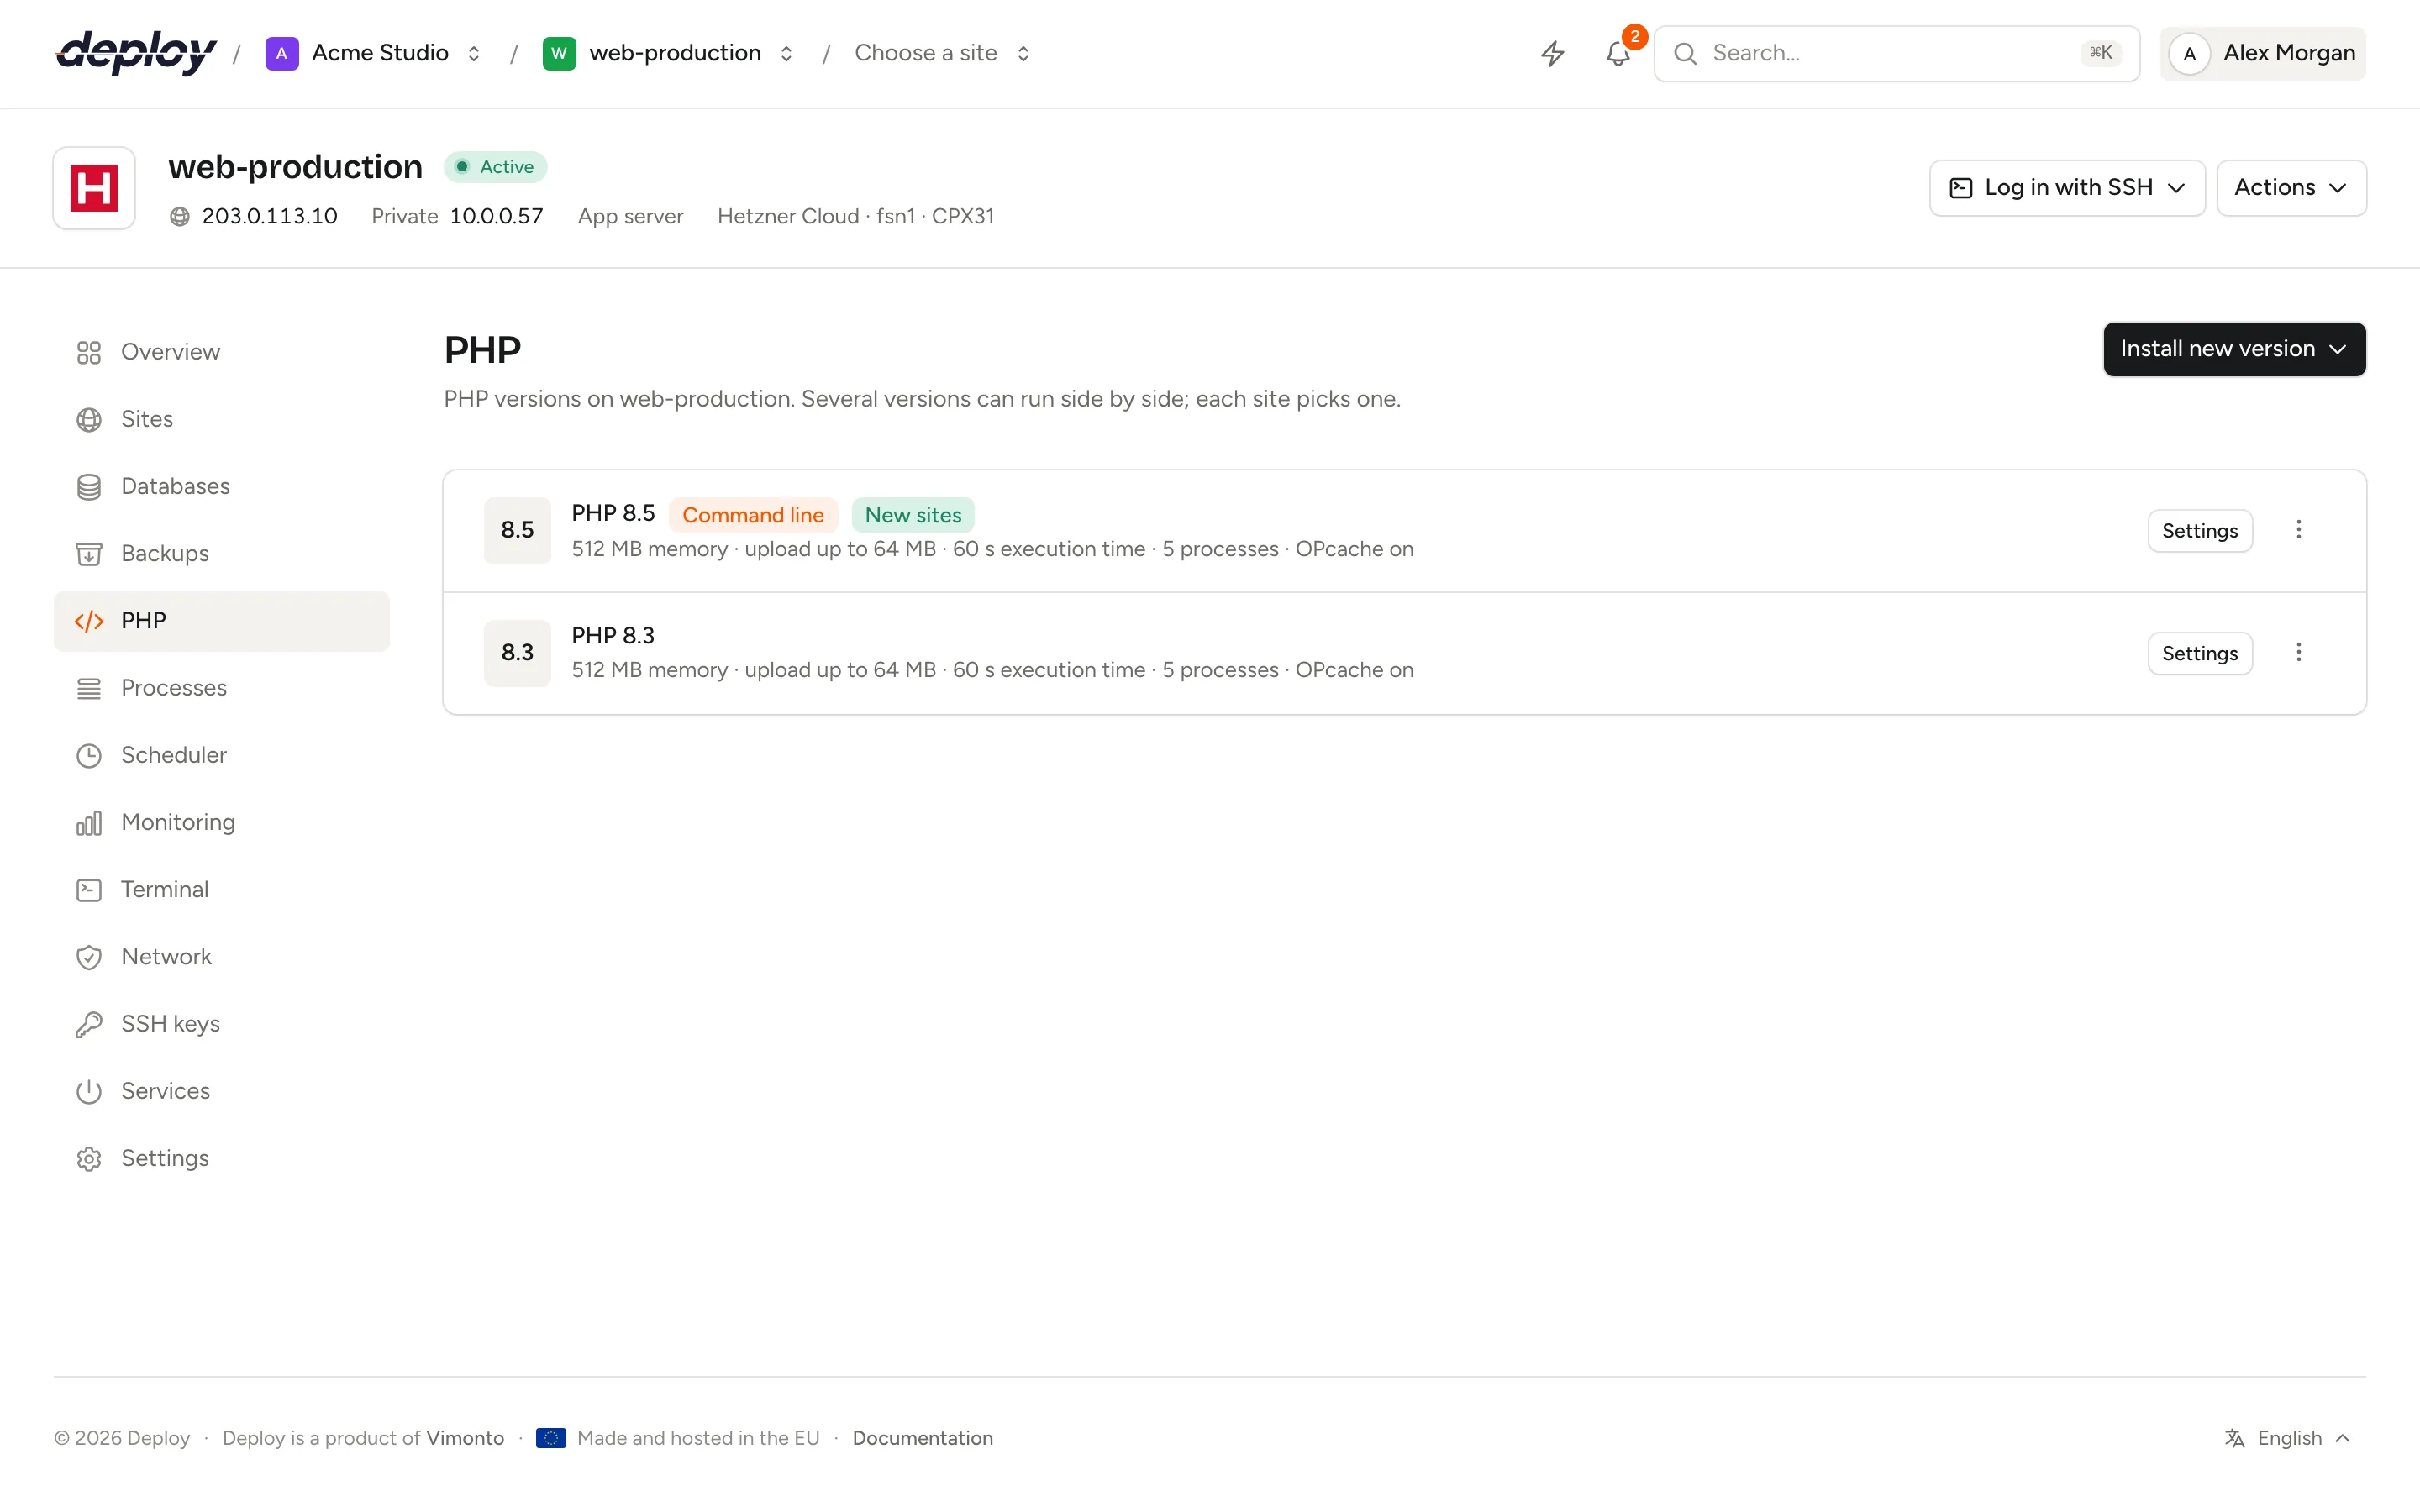Click the Acme Studio purple avatar icon
Screen dimensions: 2420x1512
pyautogui.click(x=282, y=53)
